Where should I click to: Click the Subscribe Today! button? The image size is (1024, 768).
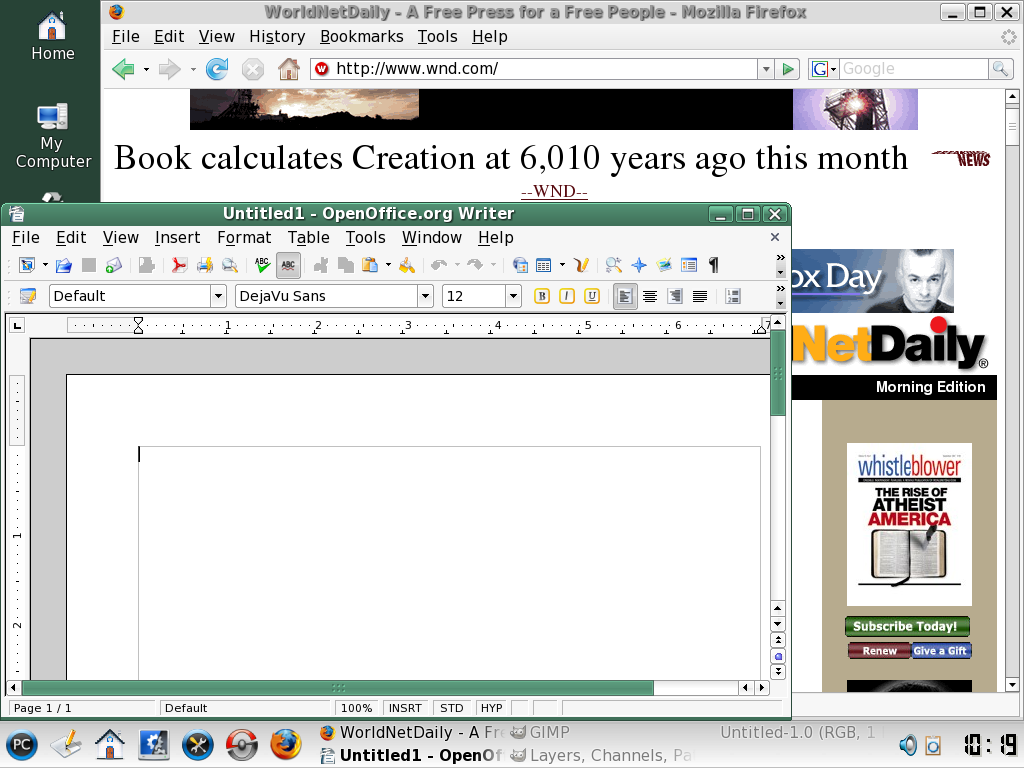(x=907, y=626)
